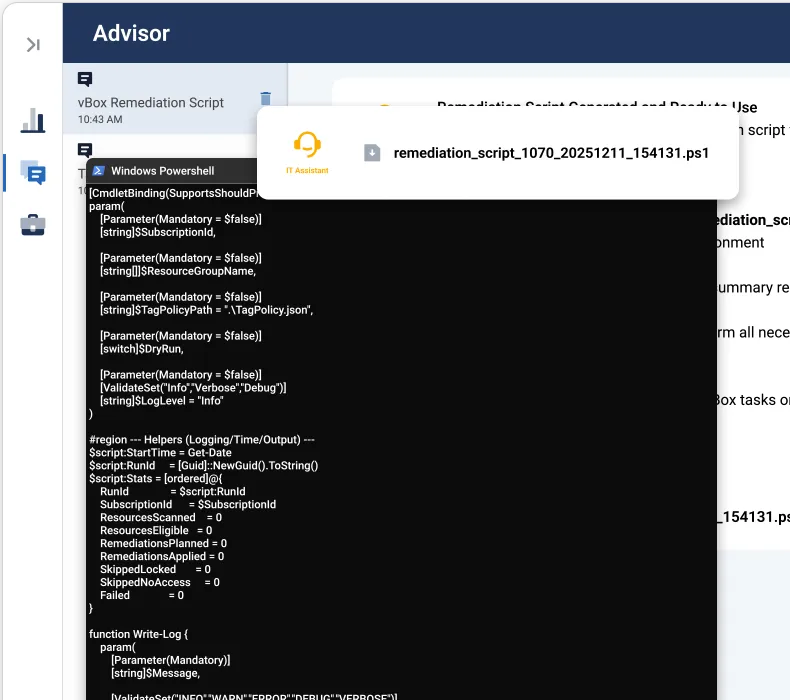Image resolution: width=790 pixels, height=700 pixels.
Task: Click the vBox Remediation Script chat icon
Action: point(85,79)
